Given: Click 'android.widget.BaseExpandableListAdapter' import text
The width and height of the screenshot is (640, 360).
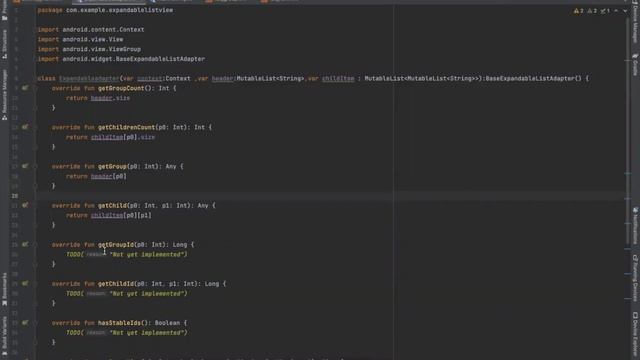Looking at the screenshot, I should click(133, 59).
